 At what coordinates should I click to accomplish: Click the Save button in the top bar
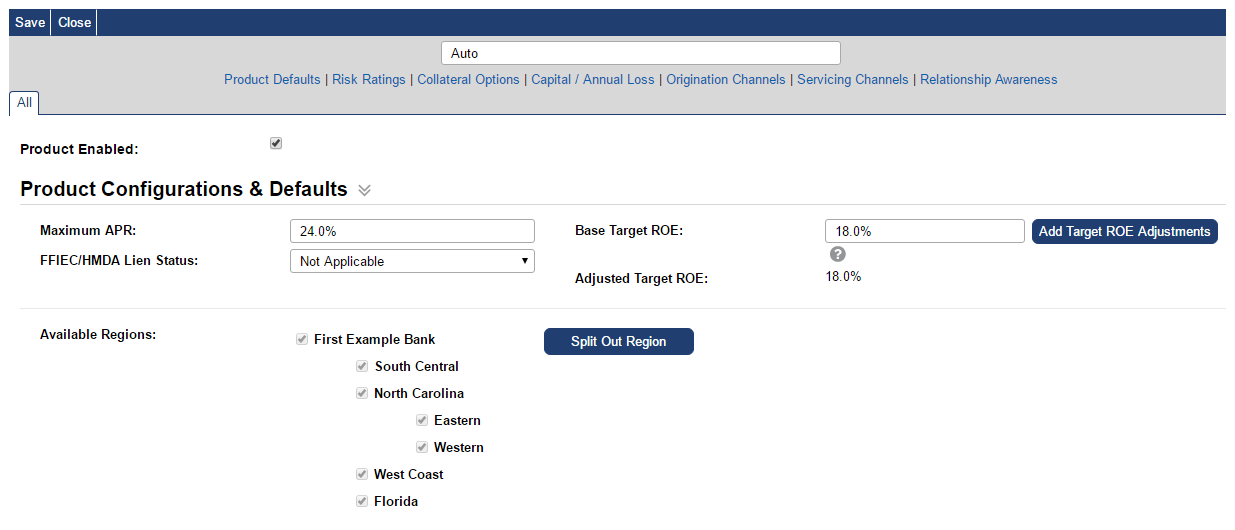[x=30, y=22]
